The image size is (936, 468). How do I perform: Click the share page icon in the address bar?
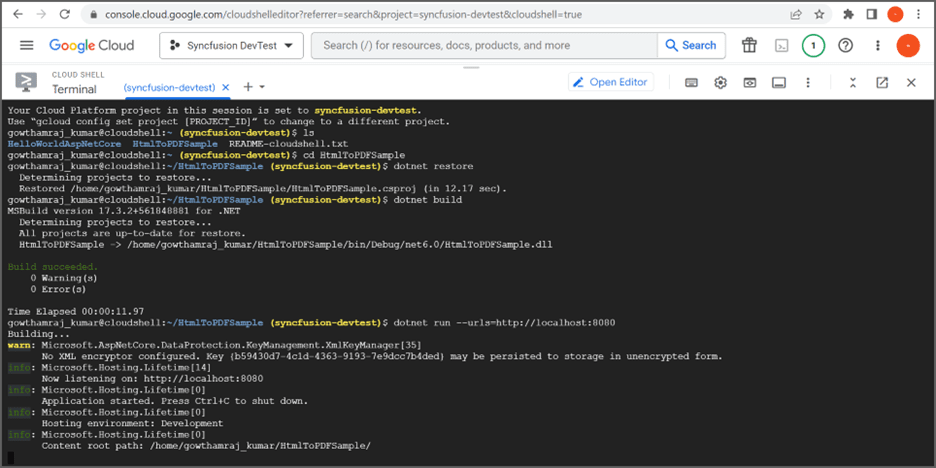796,14
